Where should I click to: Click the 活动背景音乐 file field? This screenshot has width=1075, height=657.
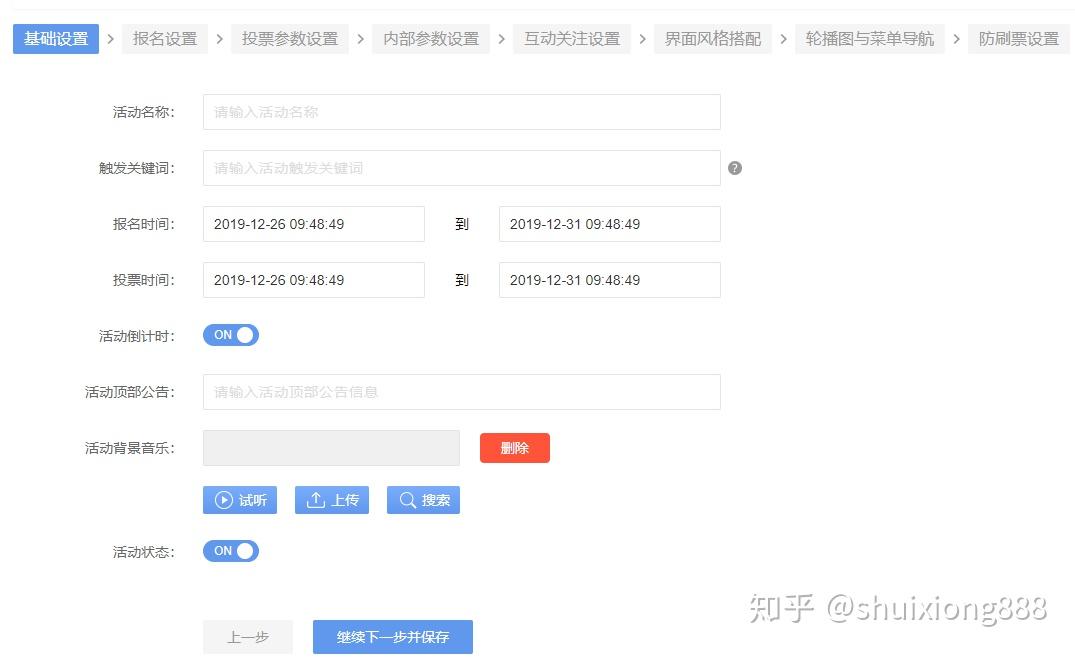[331, 448]
